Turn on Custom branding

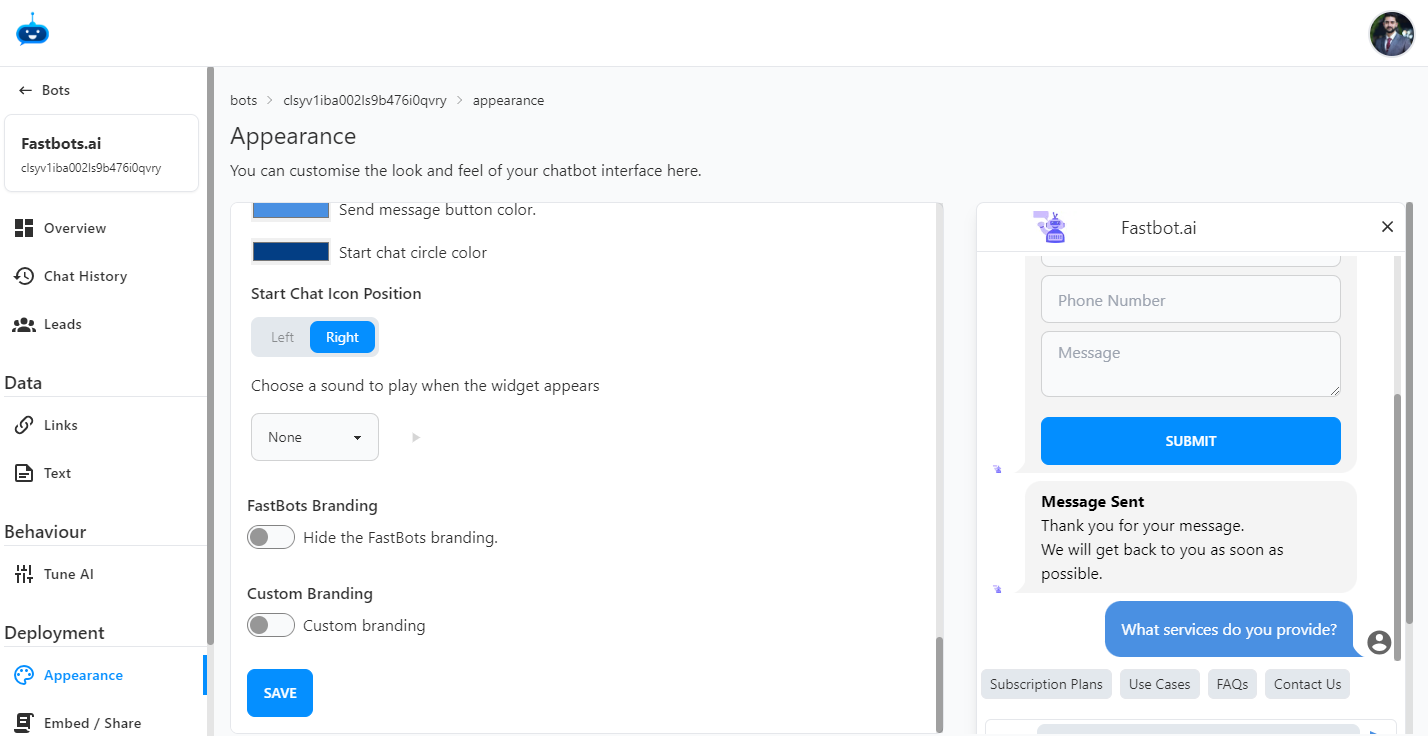pyautogui.click(x=270, y=624)
